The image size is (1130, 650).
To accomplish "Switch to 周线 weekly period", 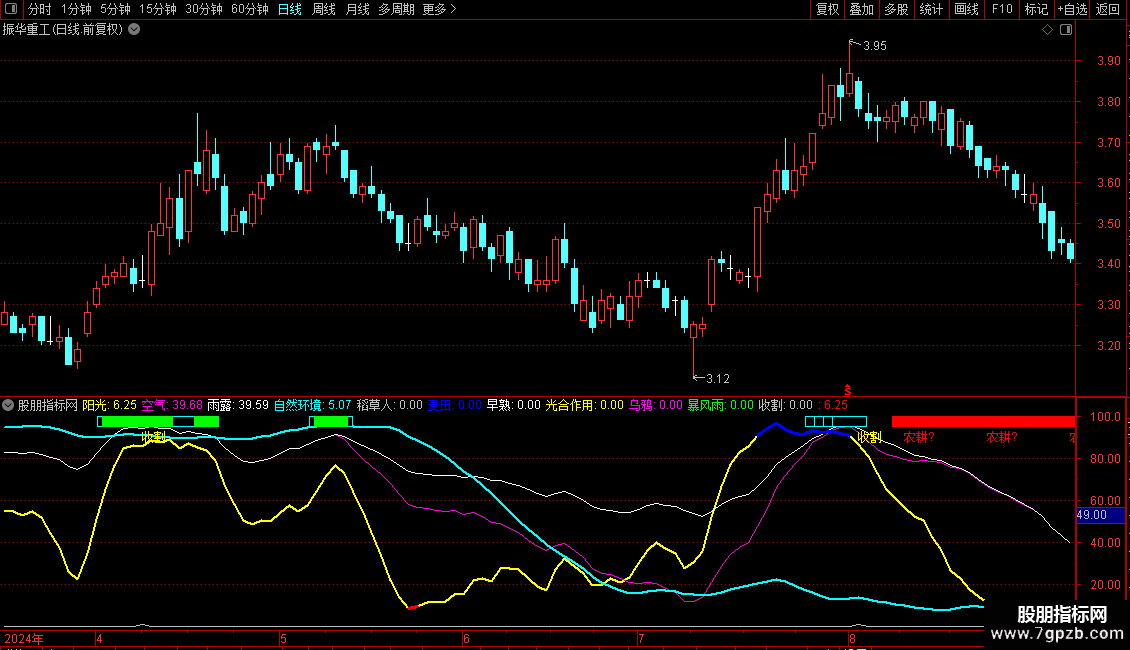I will click(324, 9).
